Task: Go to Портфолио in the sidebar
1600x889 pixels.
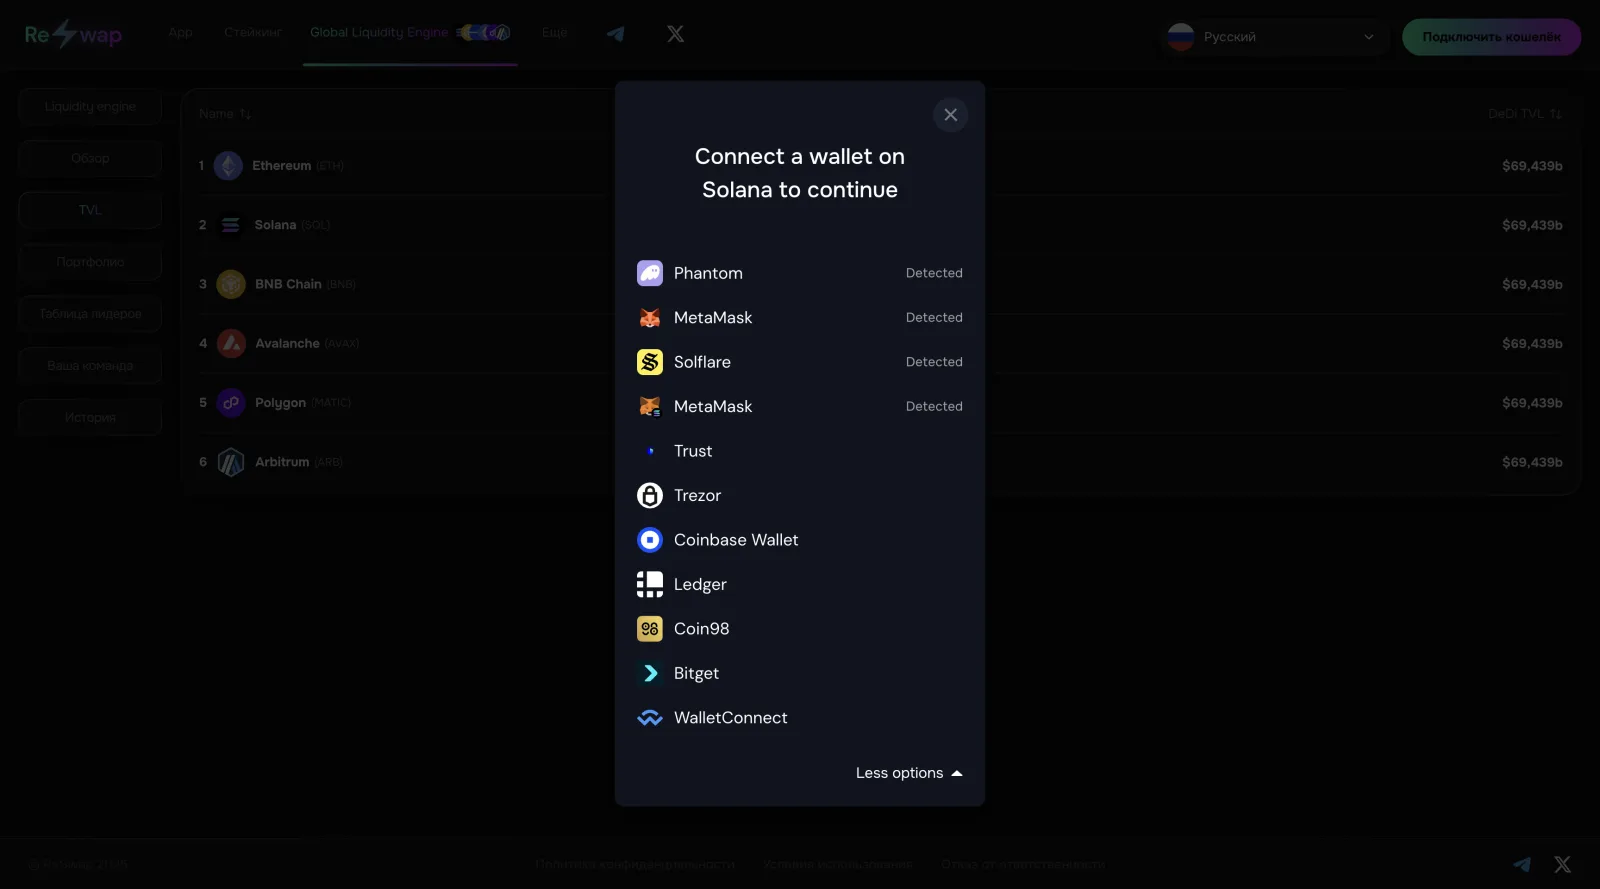Action: [x=90, y=262]
